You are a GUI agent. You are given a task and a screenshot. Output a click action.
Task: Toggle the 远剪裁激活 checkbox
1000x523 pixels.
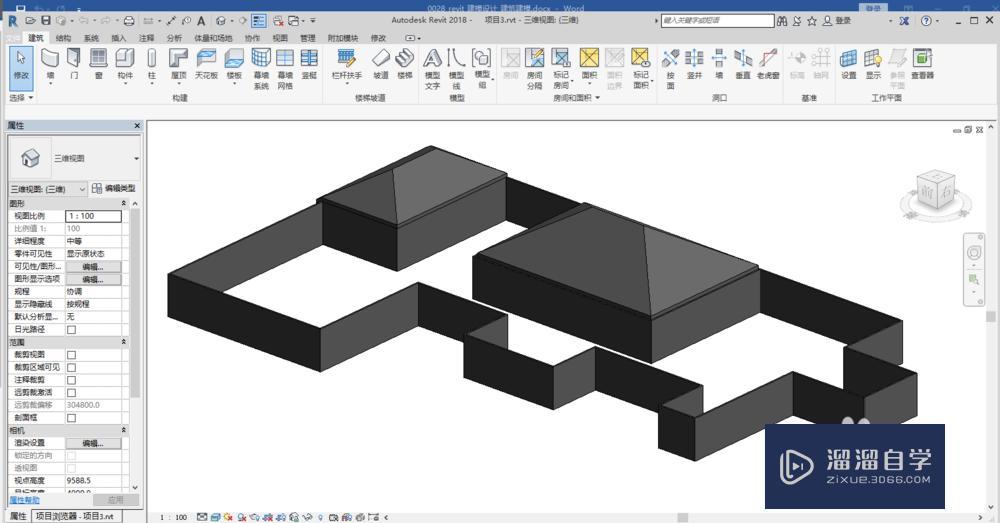[x=71, y=393]
